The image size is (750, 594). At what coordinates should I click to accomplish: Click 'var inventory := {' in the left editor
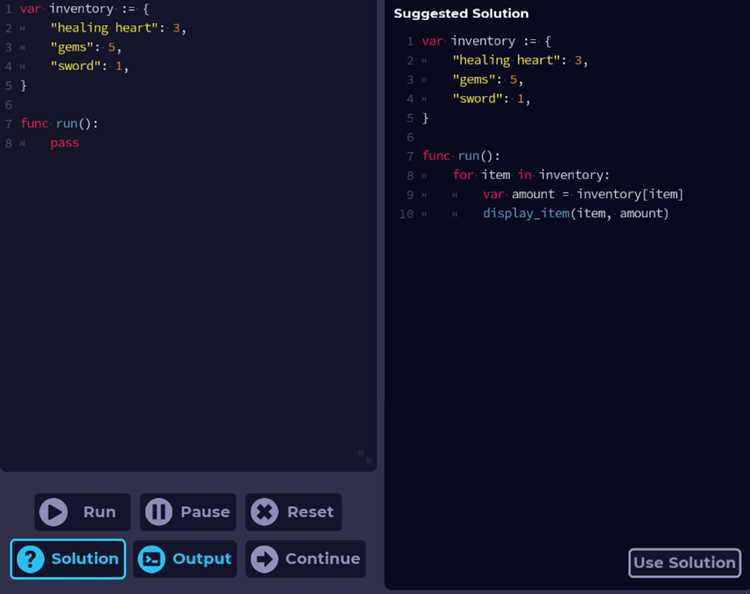(85, 9)
